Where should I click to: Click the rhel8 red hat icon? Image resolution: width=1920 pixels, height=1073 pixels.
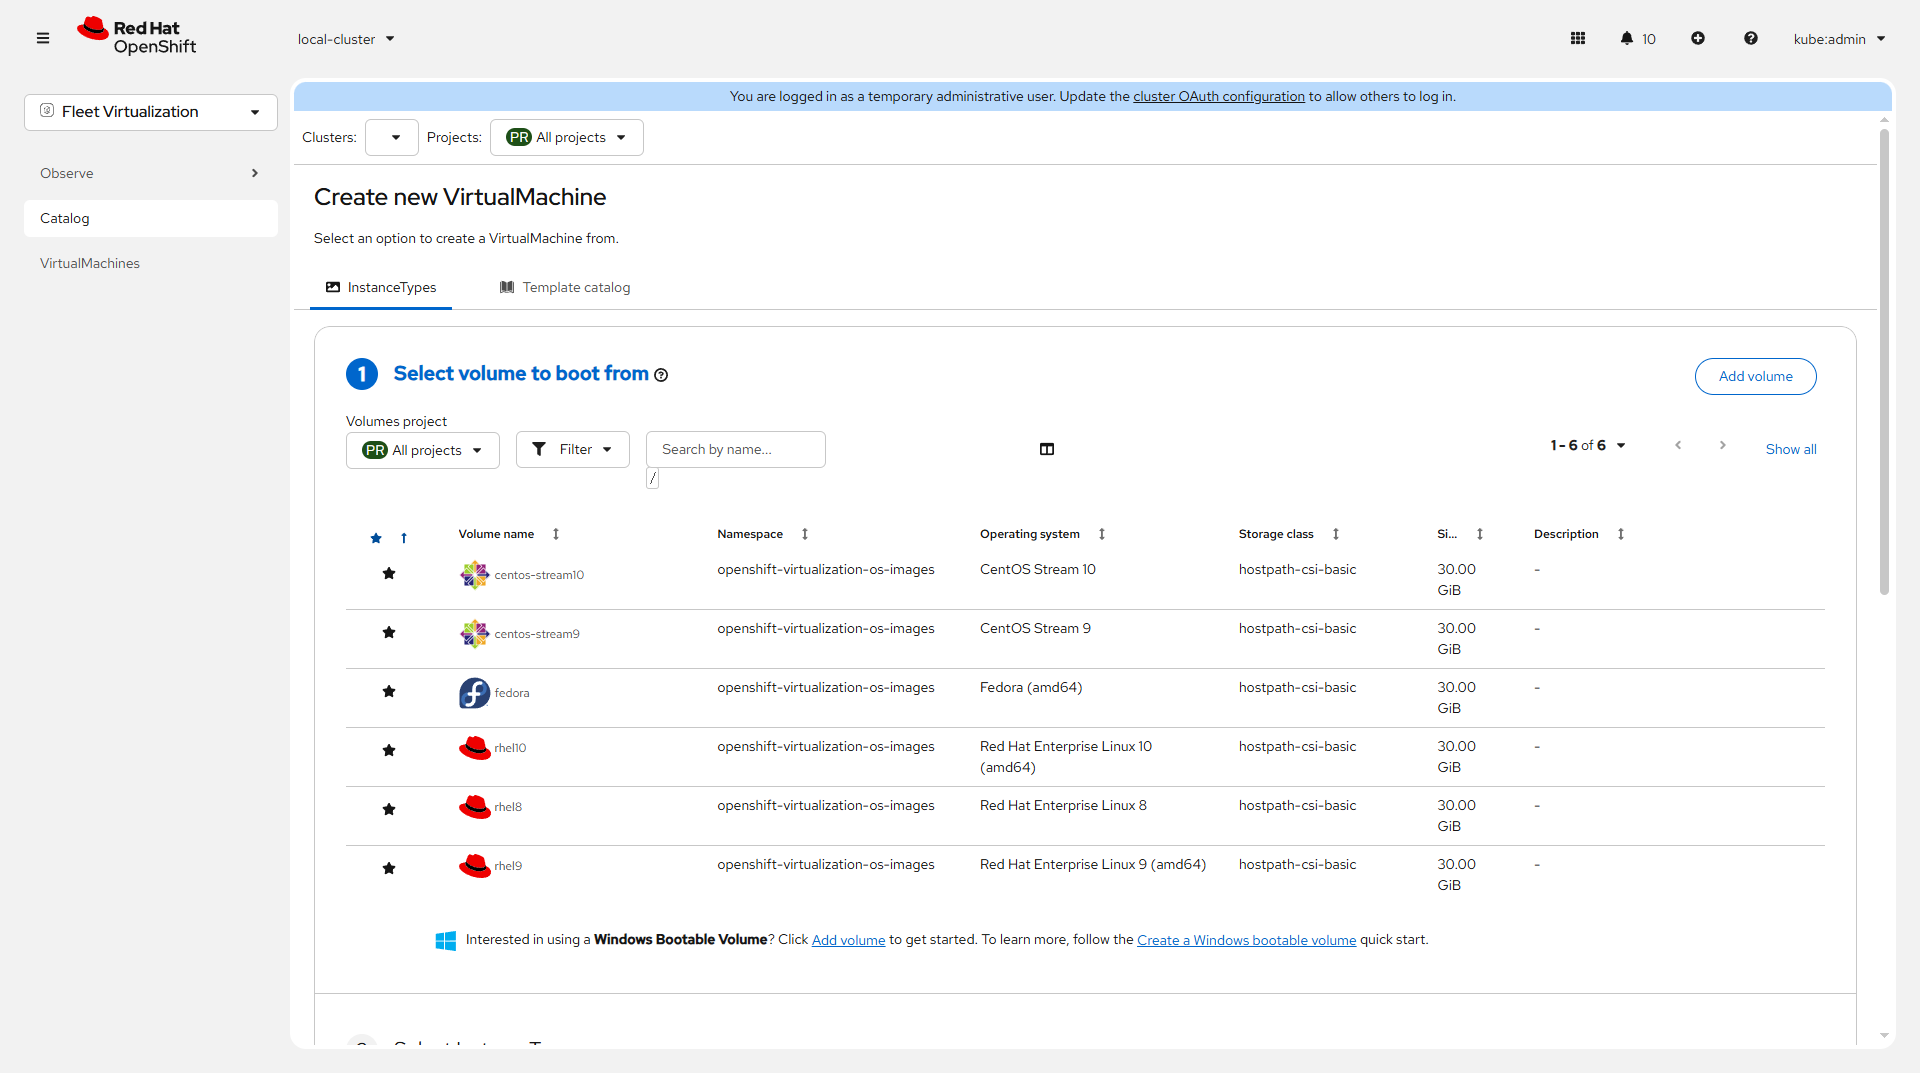point(474,807)
